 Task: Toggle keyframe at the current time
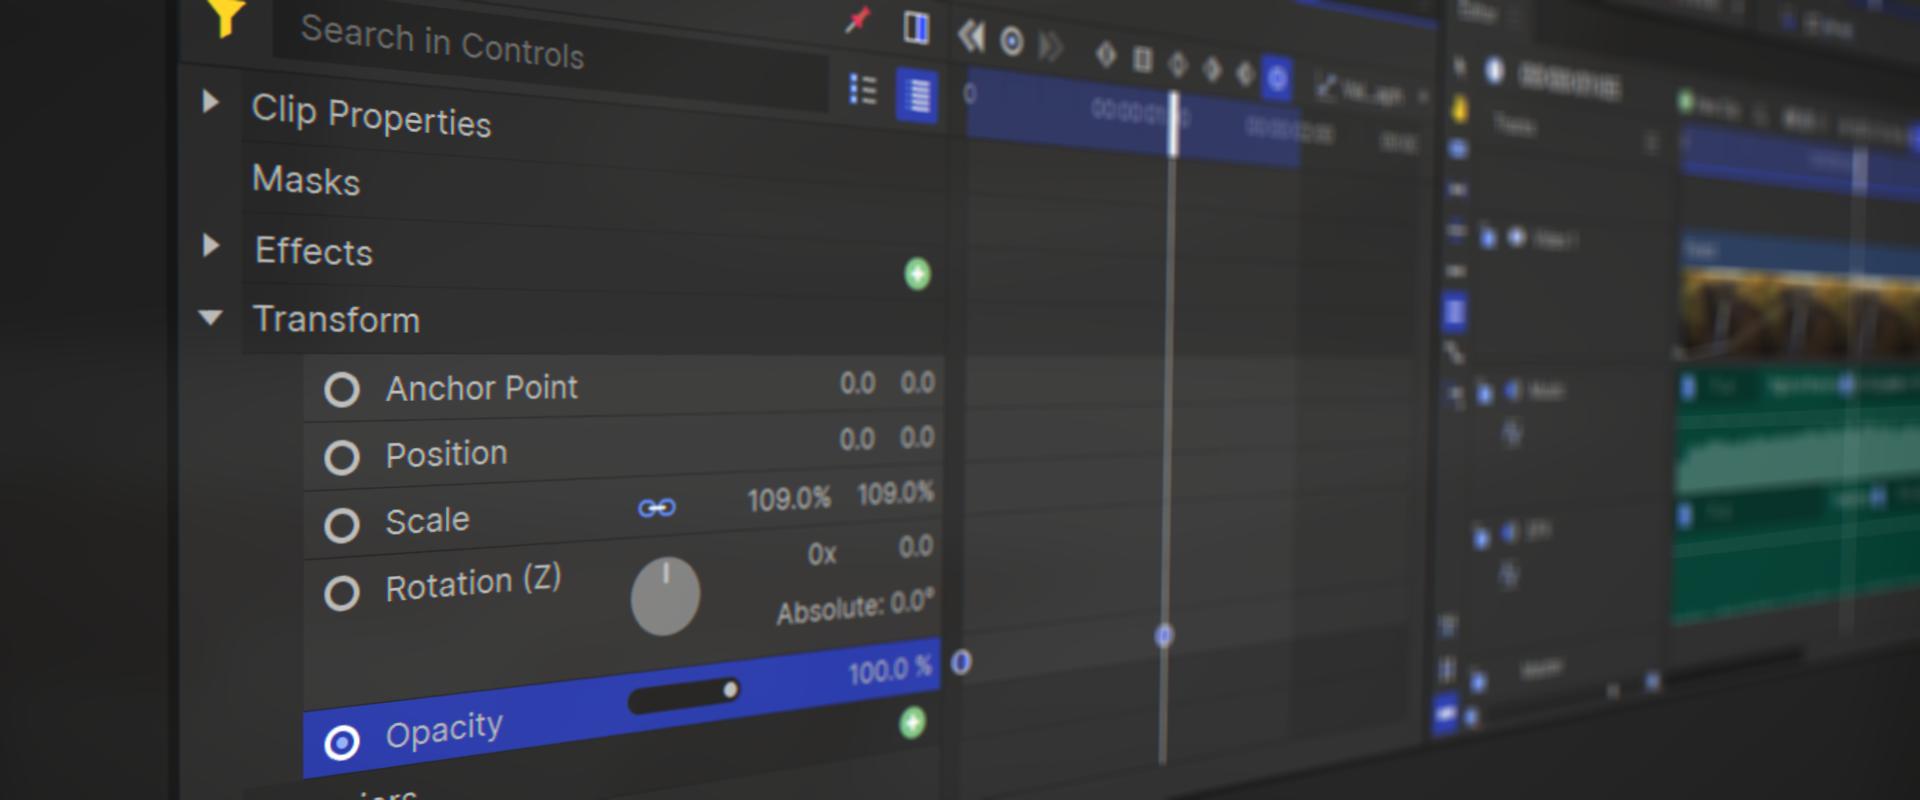(1012, 42)
